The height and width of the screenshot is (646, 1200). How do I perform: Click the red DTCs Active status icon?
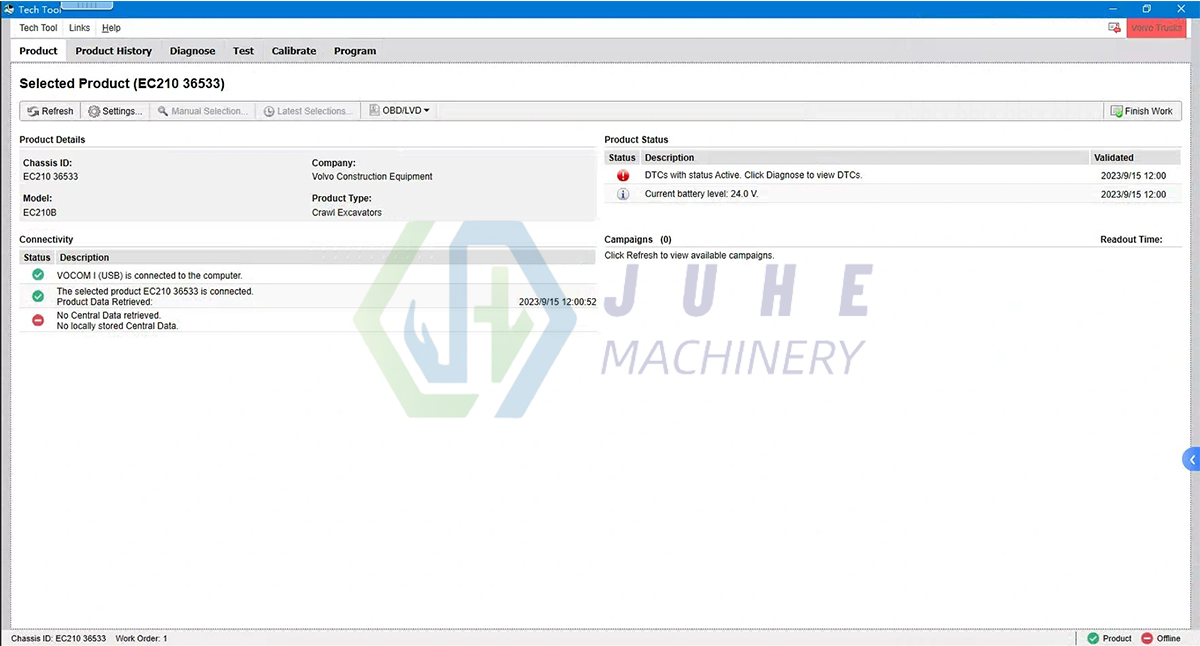coord(623,174)
